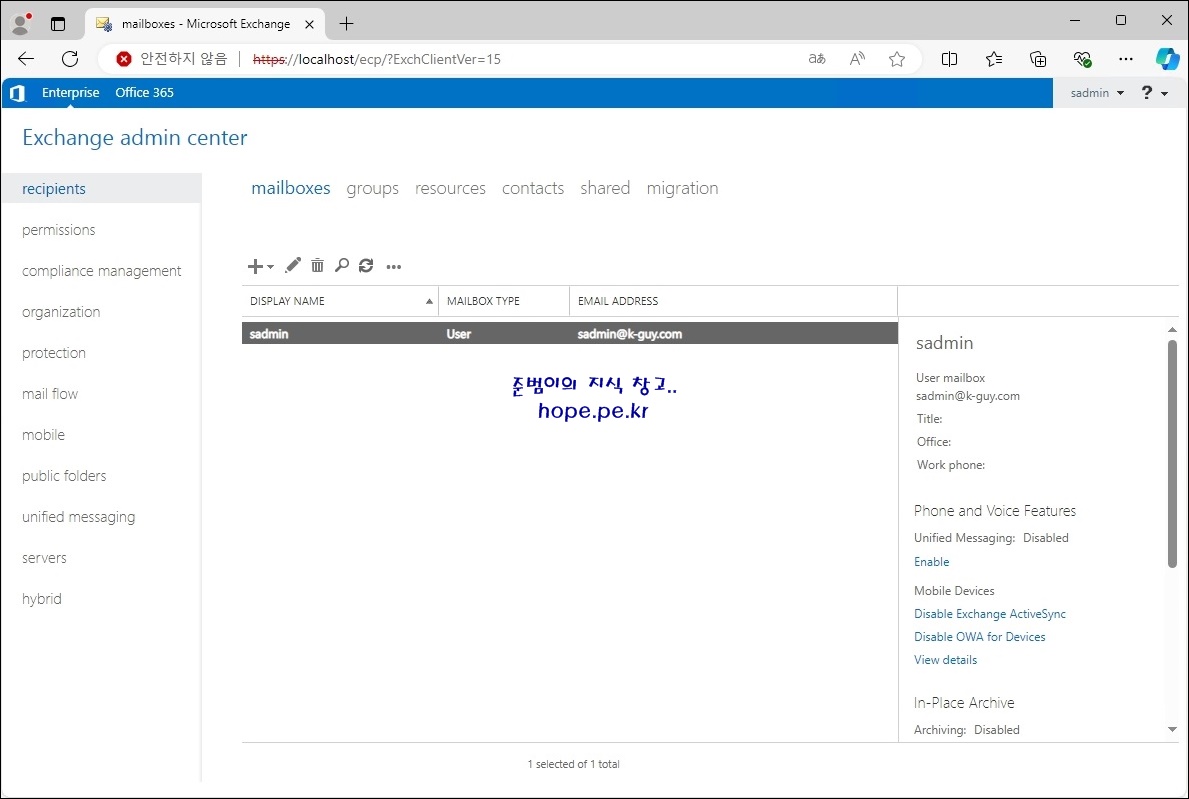
Task: Sort by MAILBOX TYPE column header
Action: click(504, 301)
